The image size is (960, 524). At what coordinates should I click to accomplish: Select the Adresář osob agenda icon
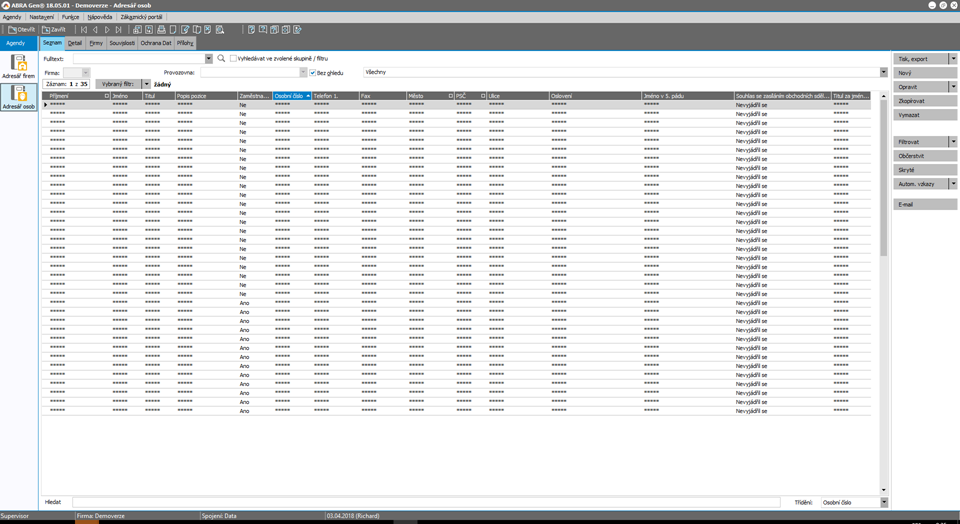tap(18, 97)
